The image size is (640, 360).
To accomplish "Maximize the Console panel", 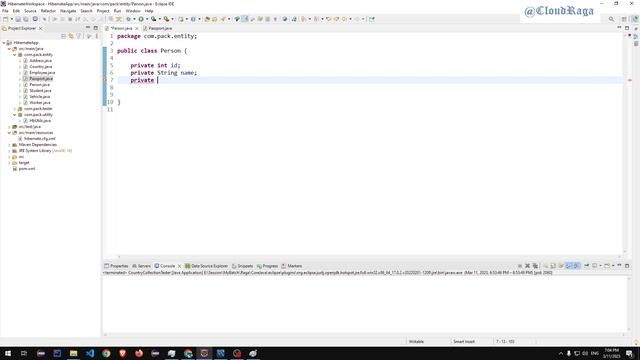I will [627, 266].
